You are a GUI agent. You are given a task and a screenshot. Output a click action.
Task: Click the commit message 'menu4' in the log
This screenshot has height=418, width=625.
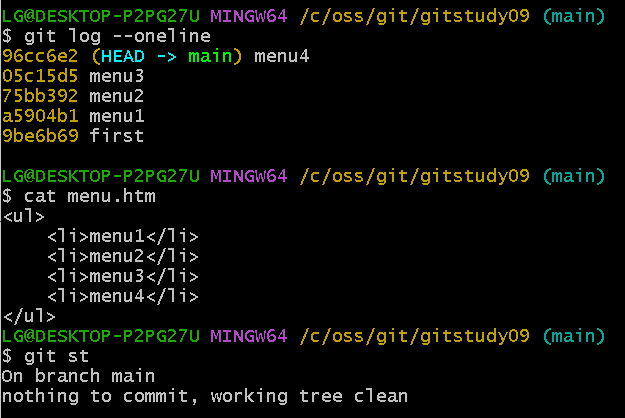point(282,56)
